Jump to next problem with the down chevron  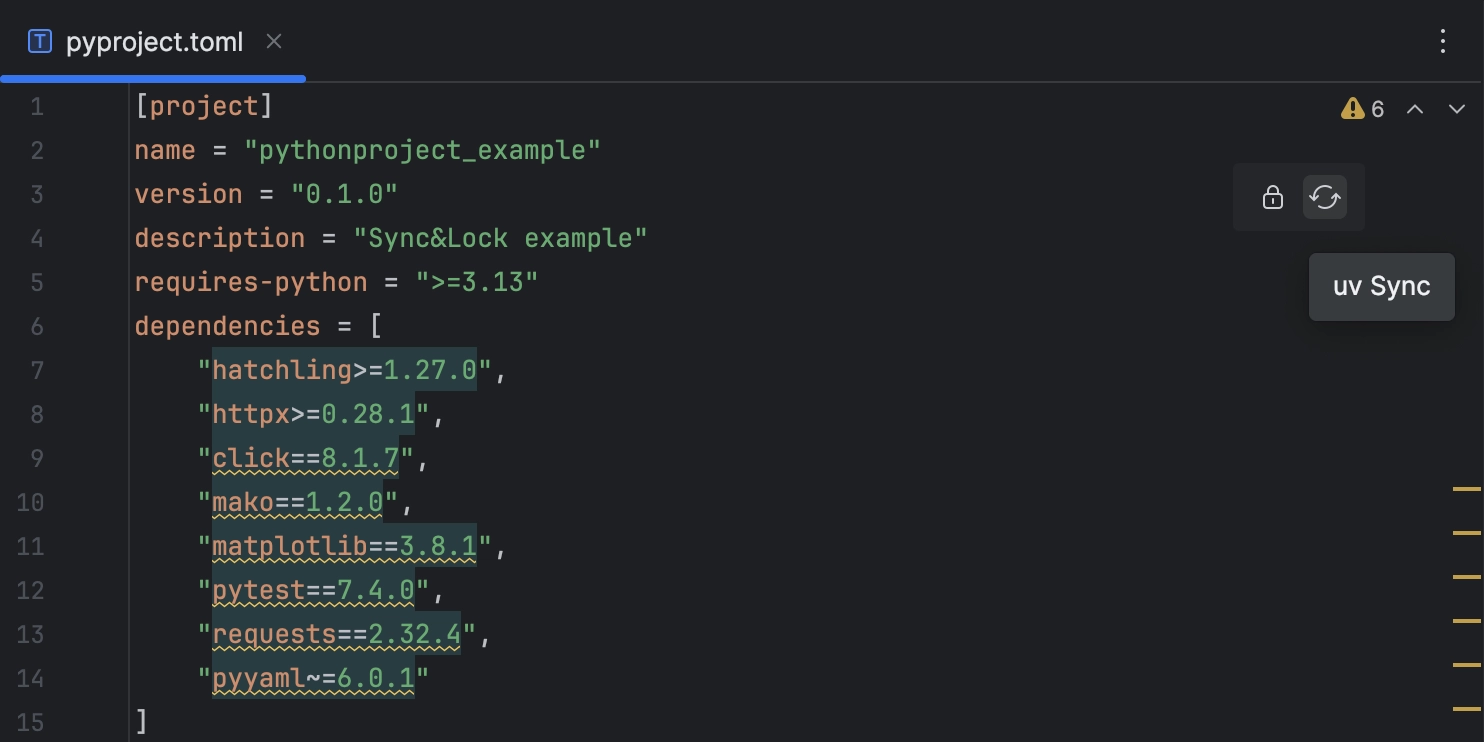(x=1456, y=108)
